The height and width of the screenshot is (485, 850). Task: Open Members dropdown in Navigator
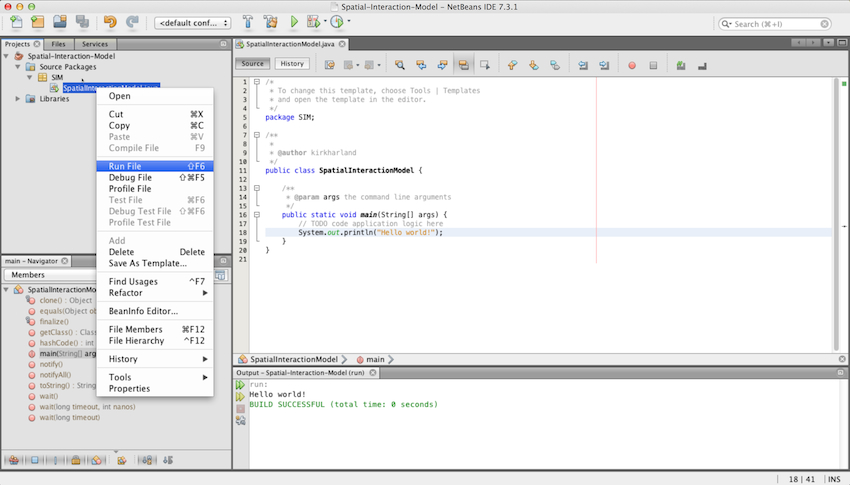point(49,275)
